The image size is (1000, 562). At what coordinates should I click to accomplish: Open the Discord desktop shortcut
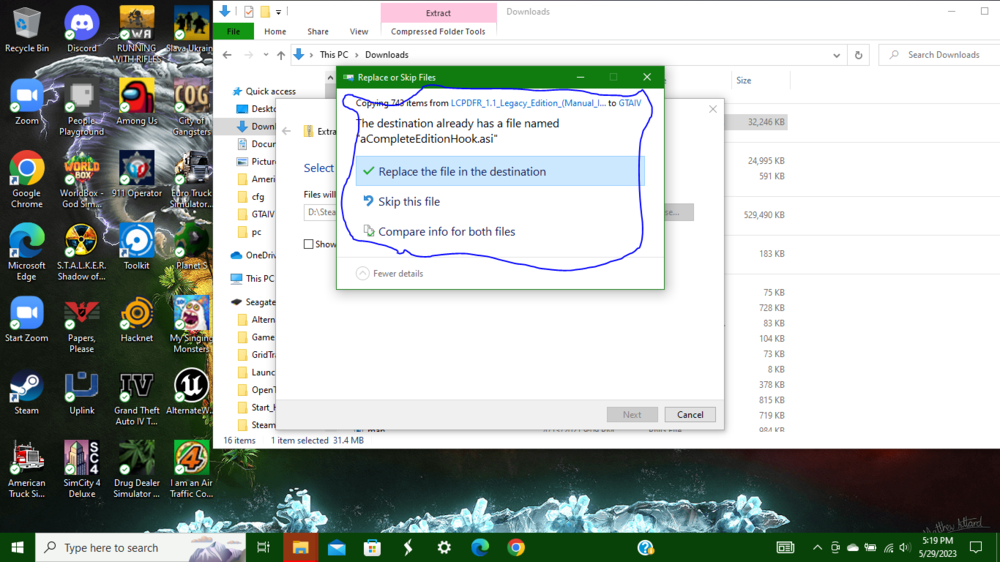click(x=82, y=29)
